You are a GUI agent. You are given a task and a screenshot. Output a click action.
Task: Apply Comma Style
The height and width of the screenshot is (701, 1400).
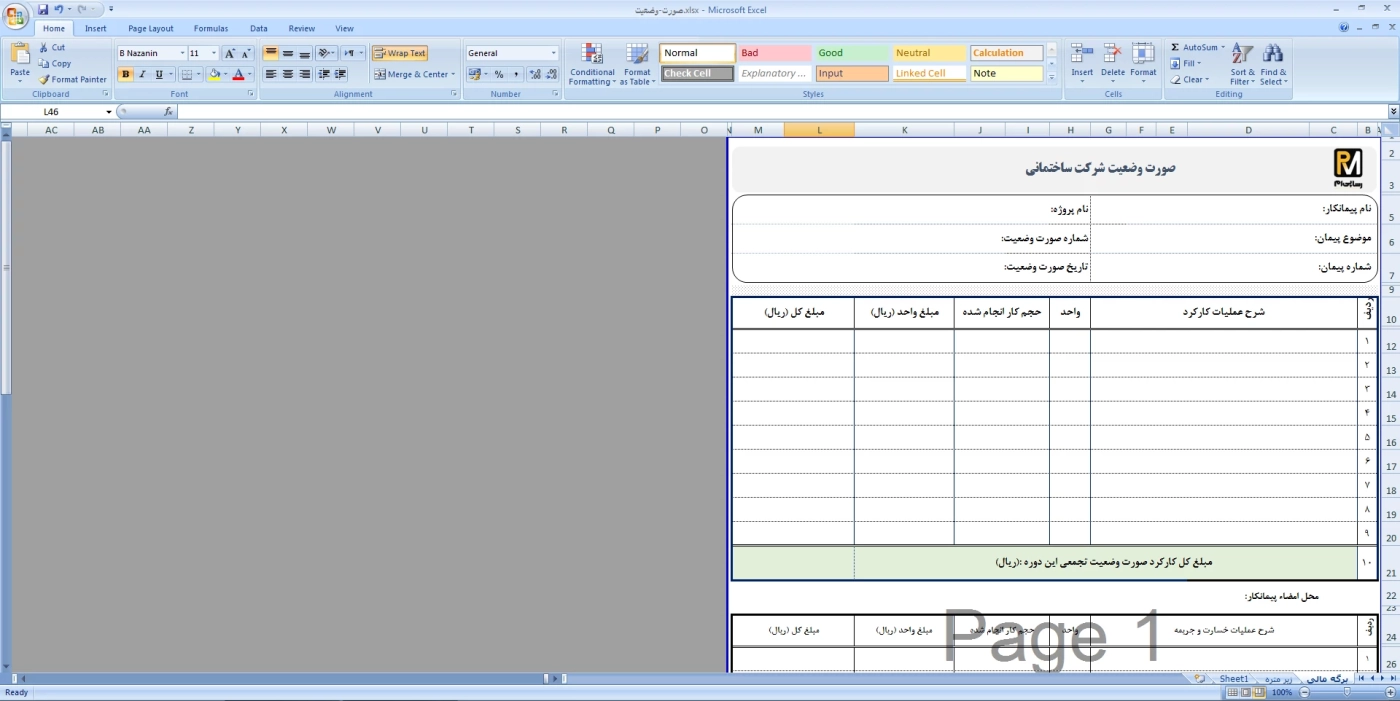click(516, 74)
